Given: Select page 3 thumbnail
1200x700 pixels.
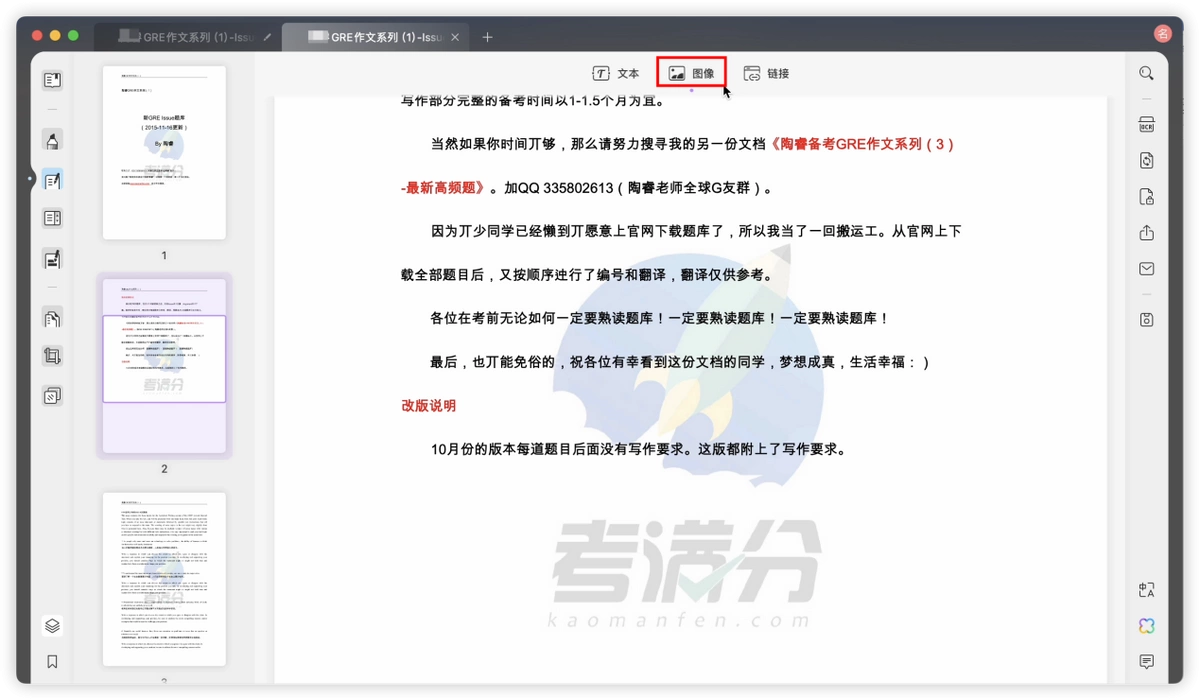Looking at the screenshot, I should [164, 578].
